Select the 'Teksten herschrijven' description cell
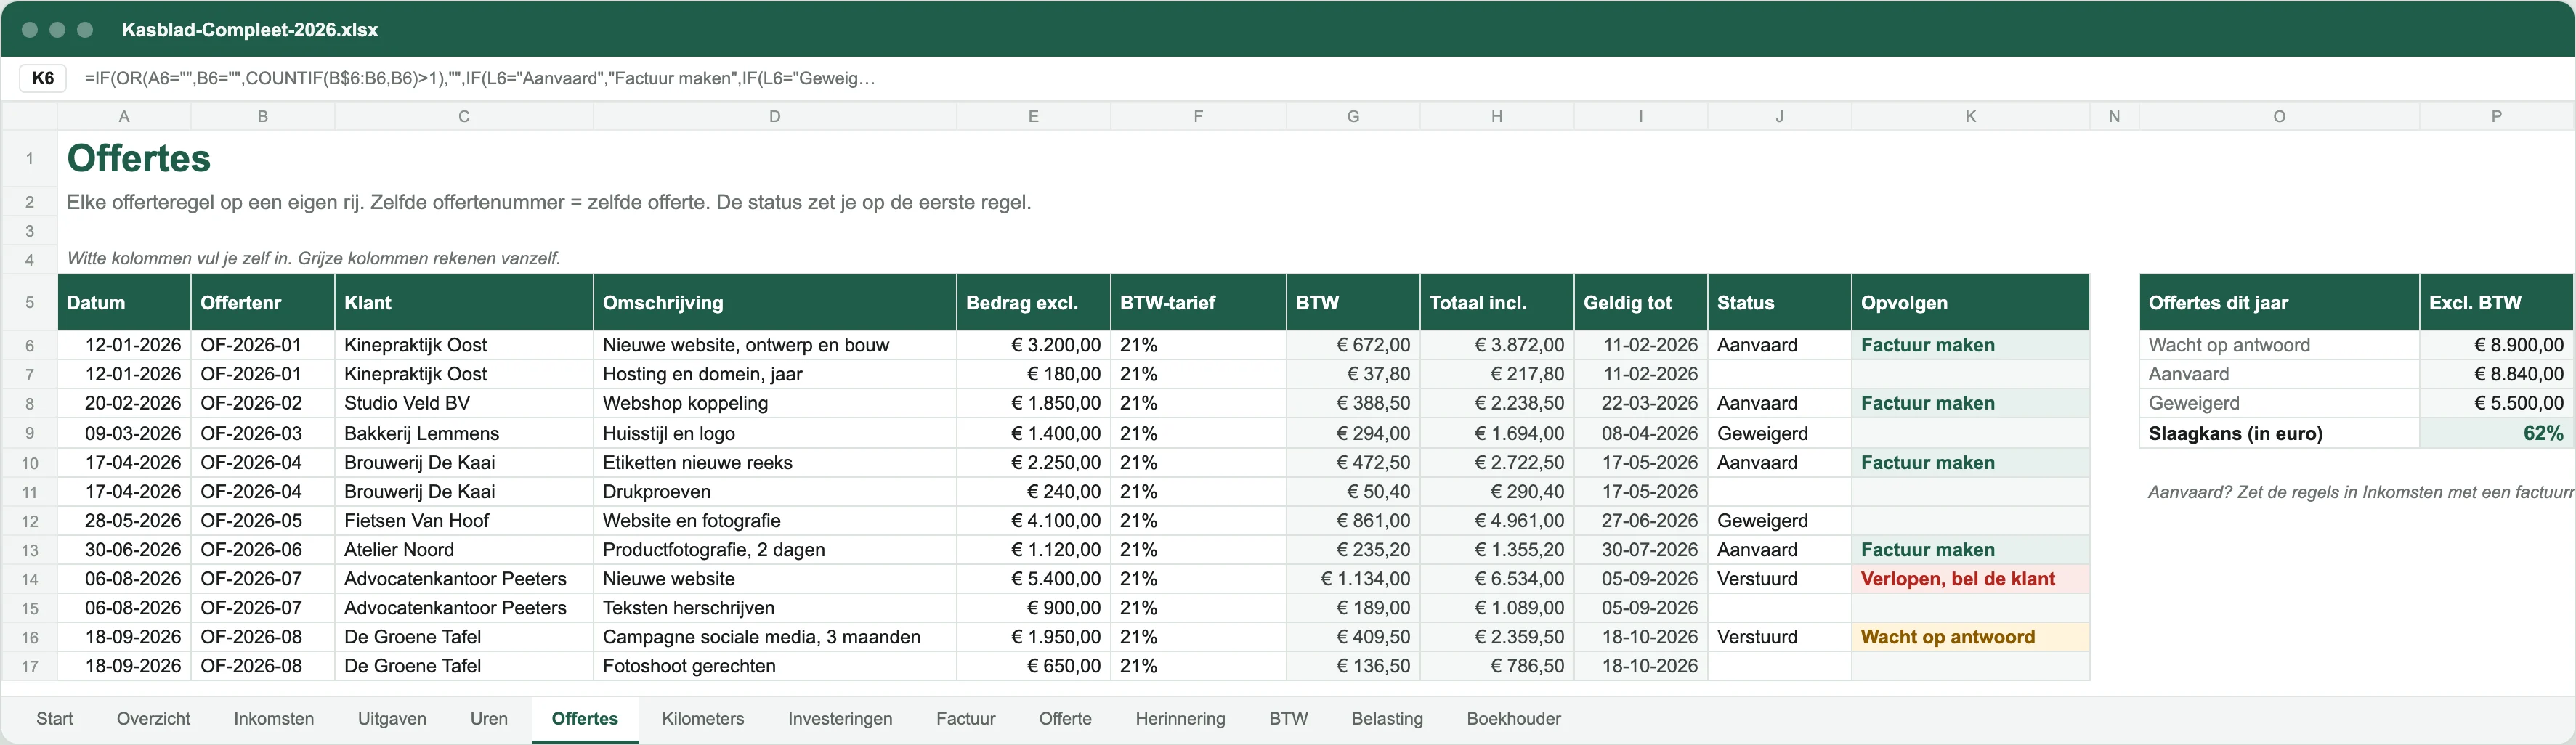The image size is (2576, 745). click(x=775, y=608)
